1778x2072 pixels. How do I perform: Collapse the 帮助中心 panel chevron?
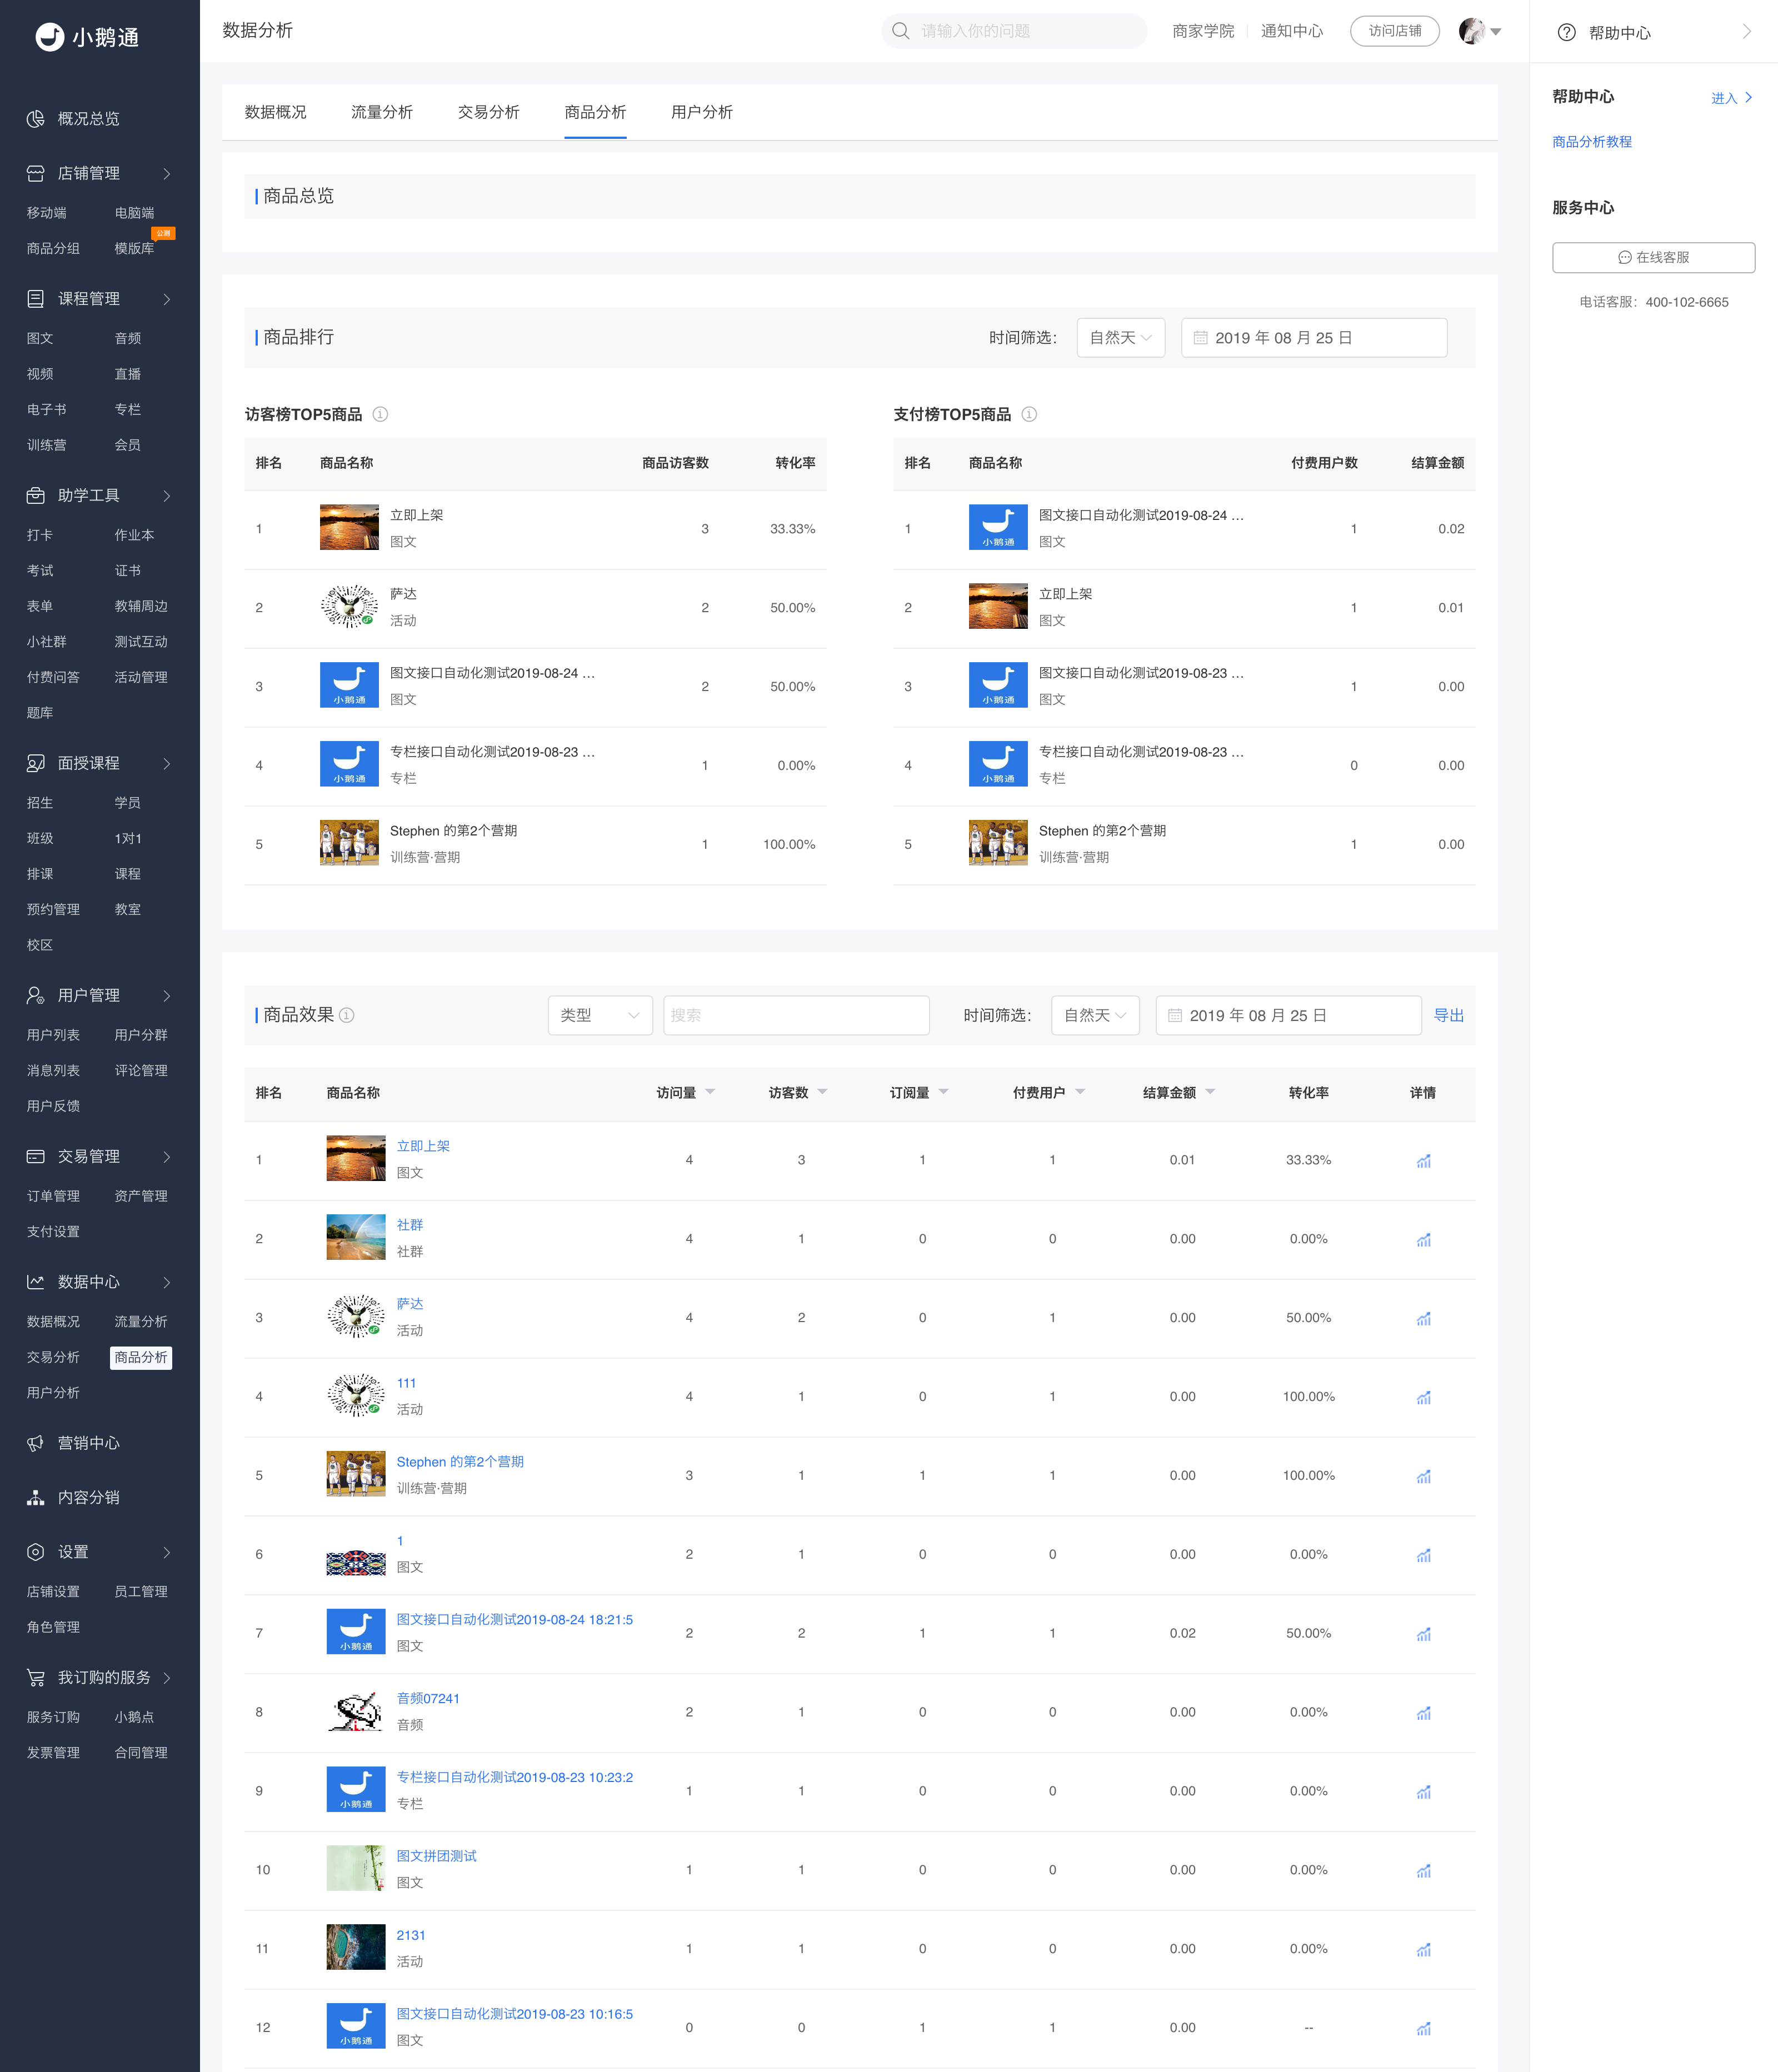tap(1746, 32)
